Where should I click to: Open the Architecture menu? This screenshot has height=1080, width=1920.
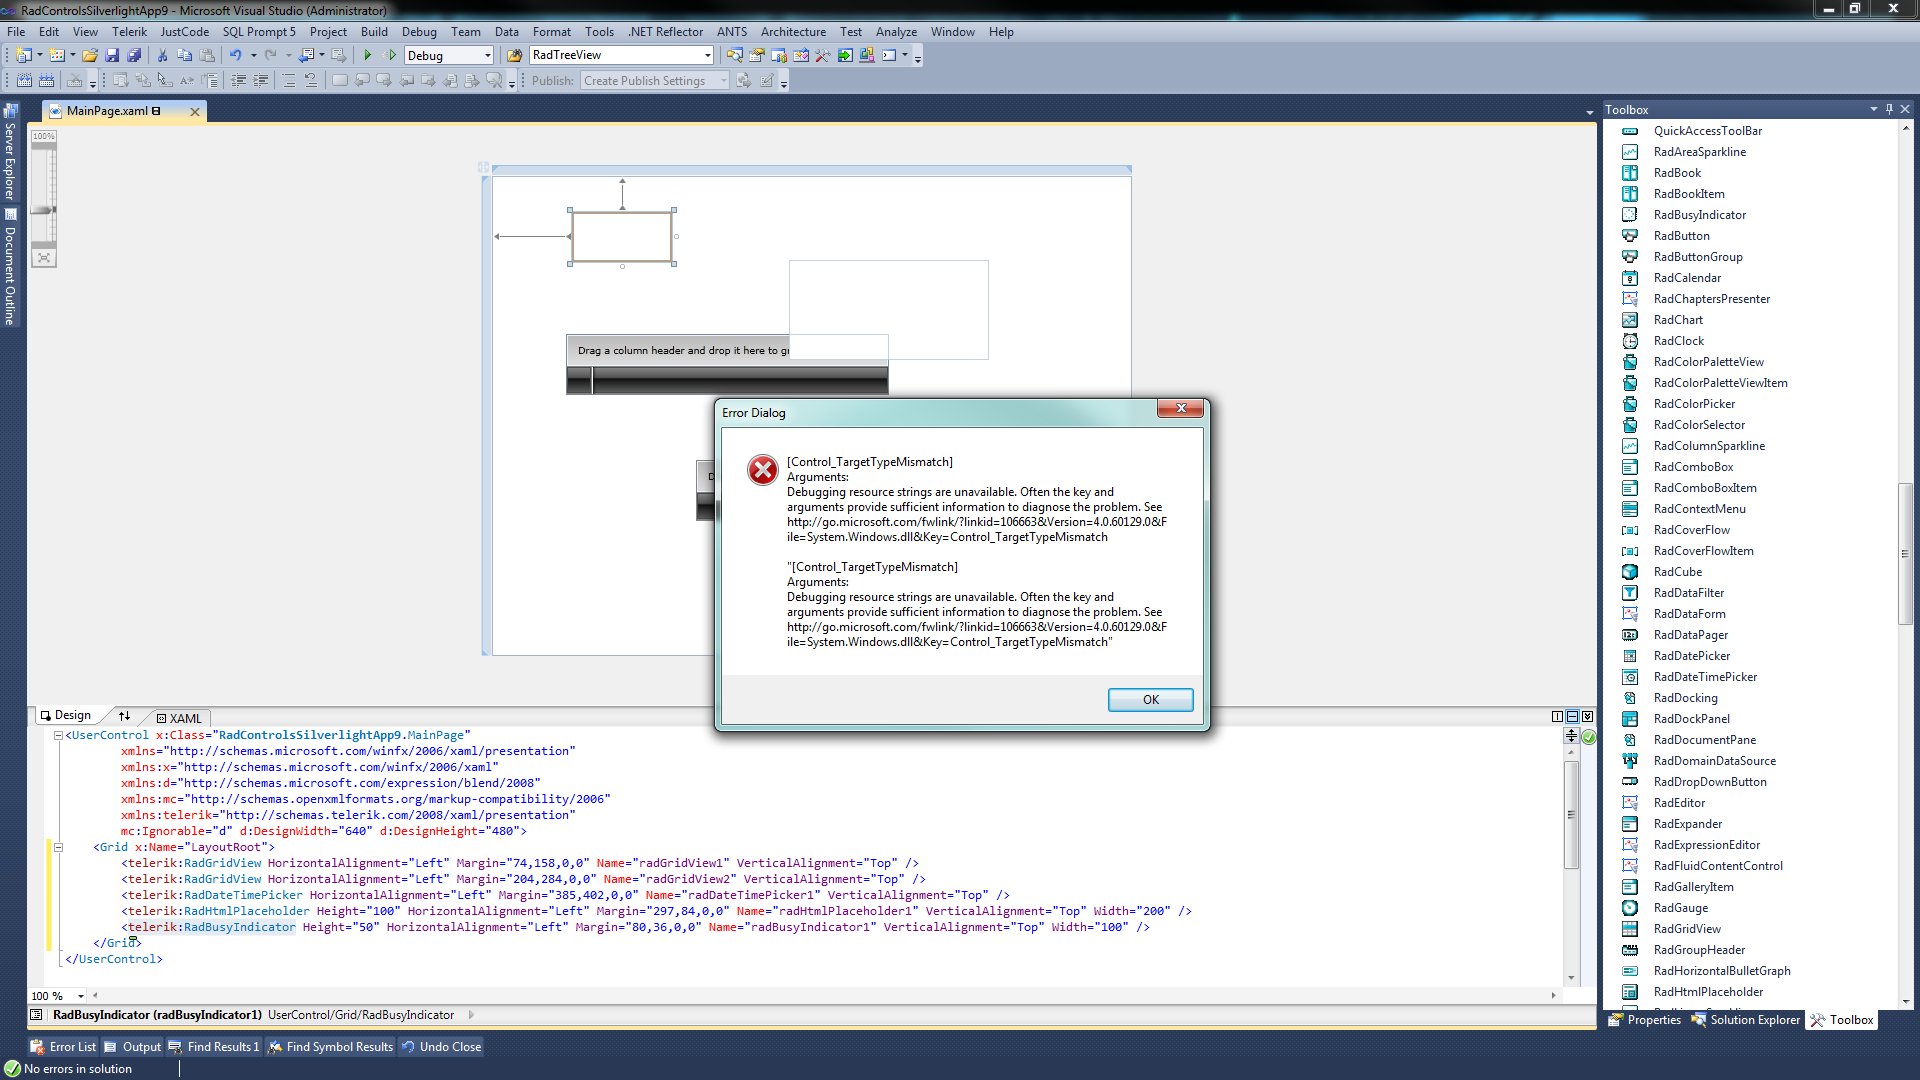coord(793,32)
